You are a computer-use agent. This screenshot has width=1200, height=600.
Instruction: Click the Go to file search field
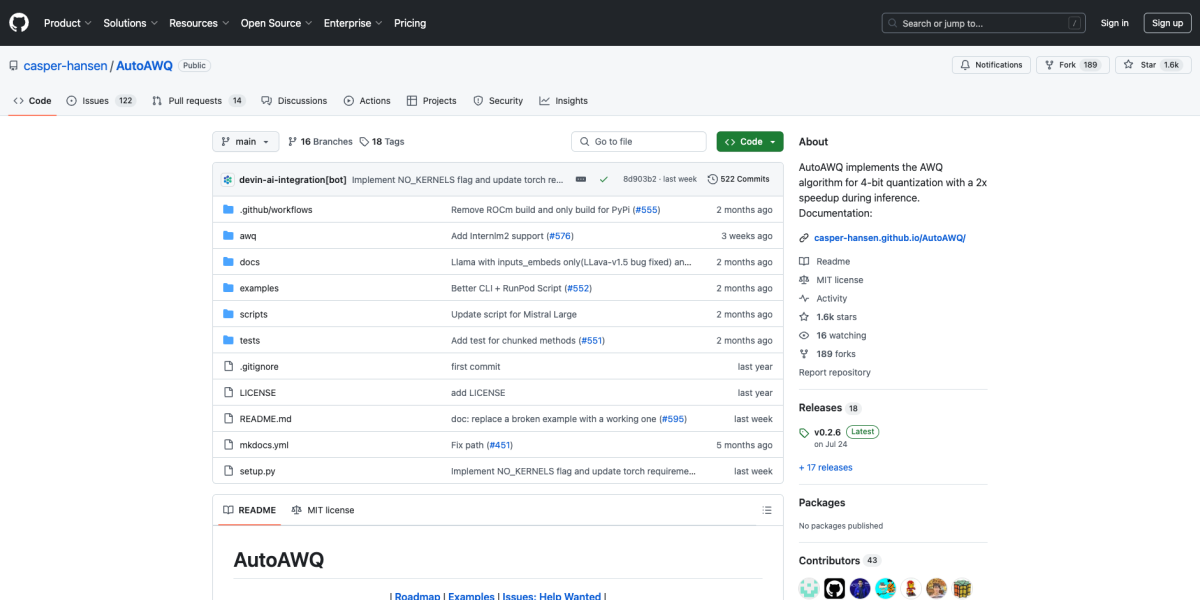click(x=638, y=142)
